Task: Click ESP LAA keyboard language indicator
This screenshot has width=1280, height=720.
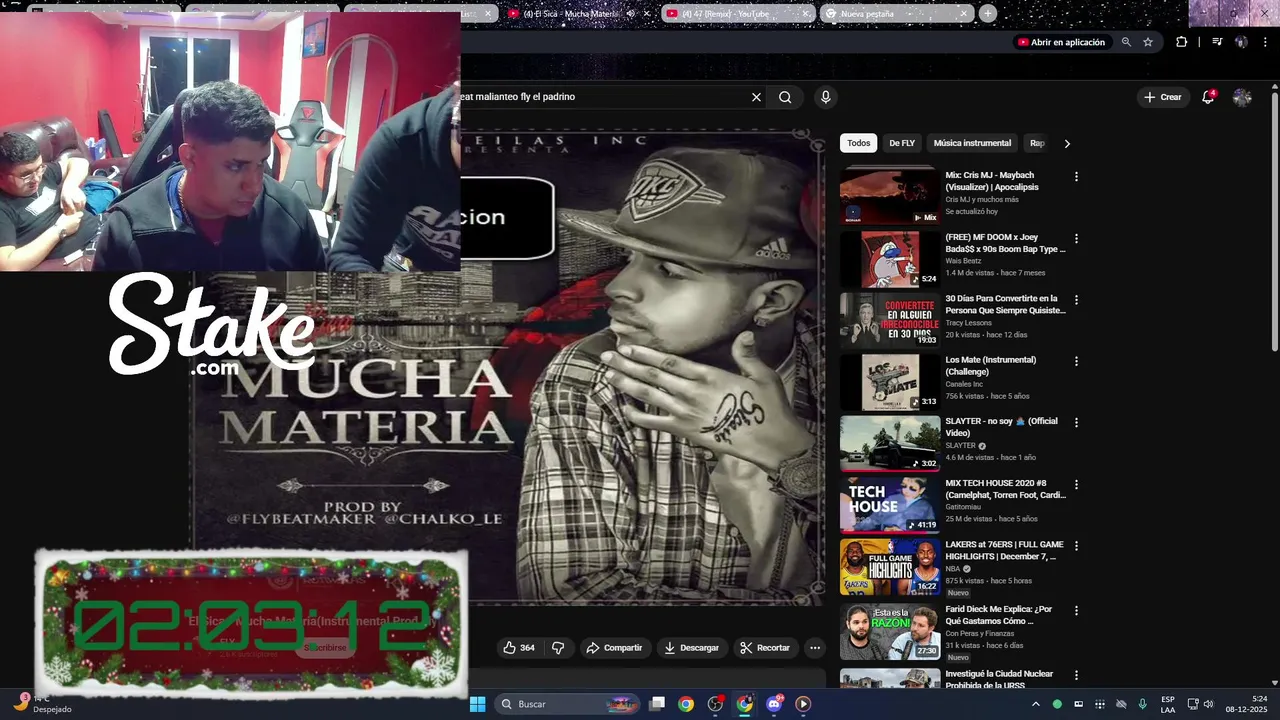Action: tap(1168, 704)
